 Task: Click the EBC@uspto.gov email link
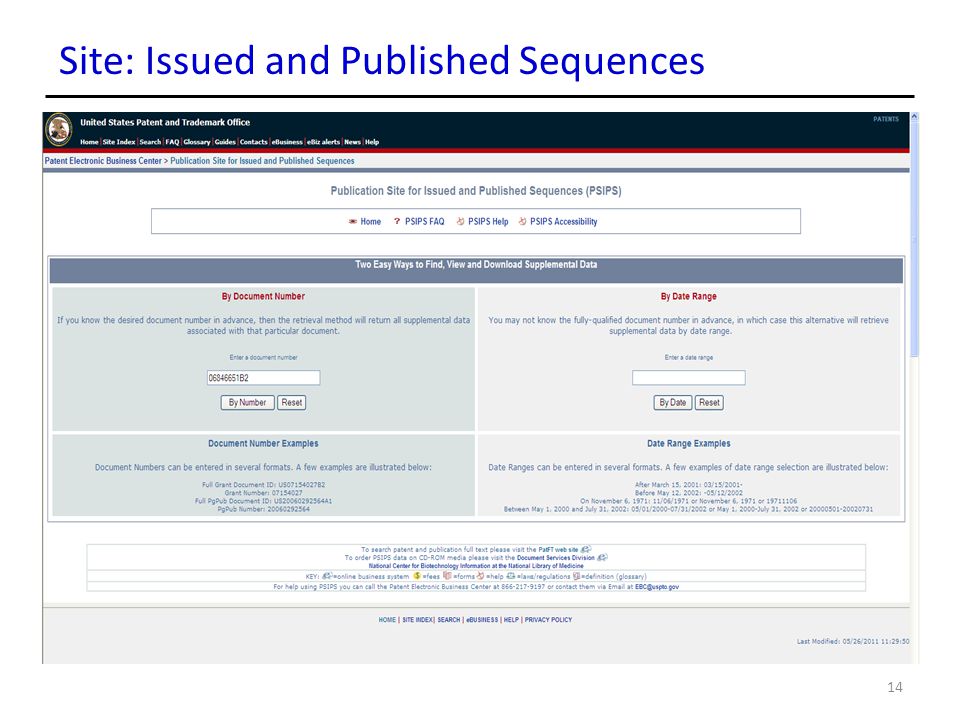tap(656, 587)
